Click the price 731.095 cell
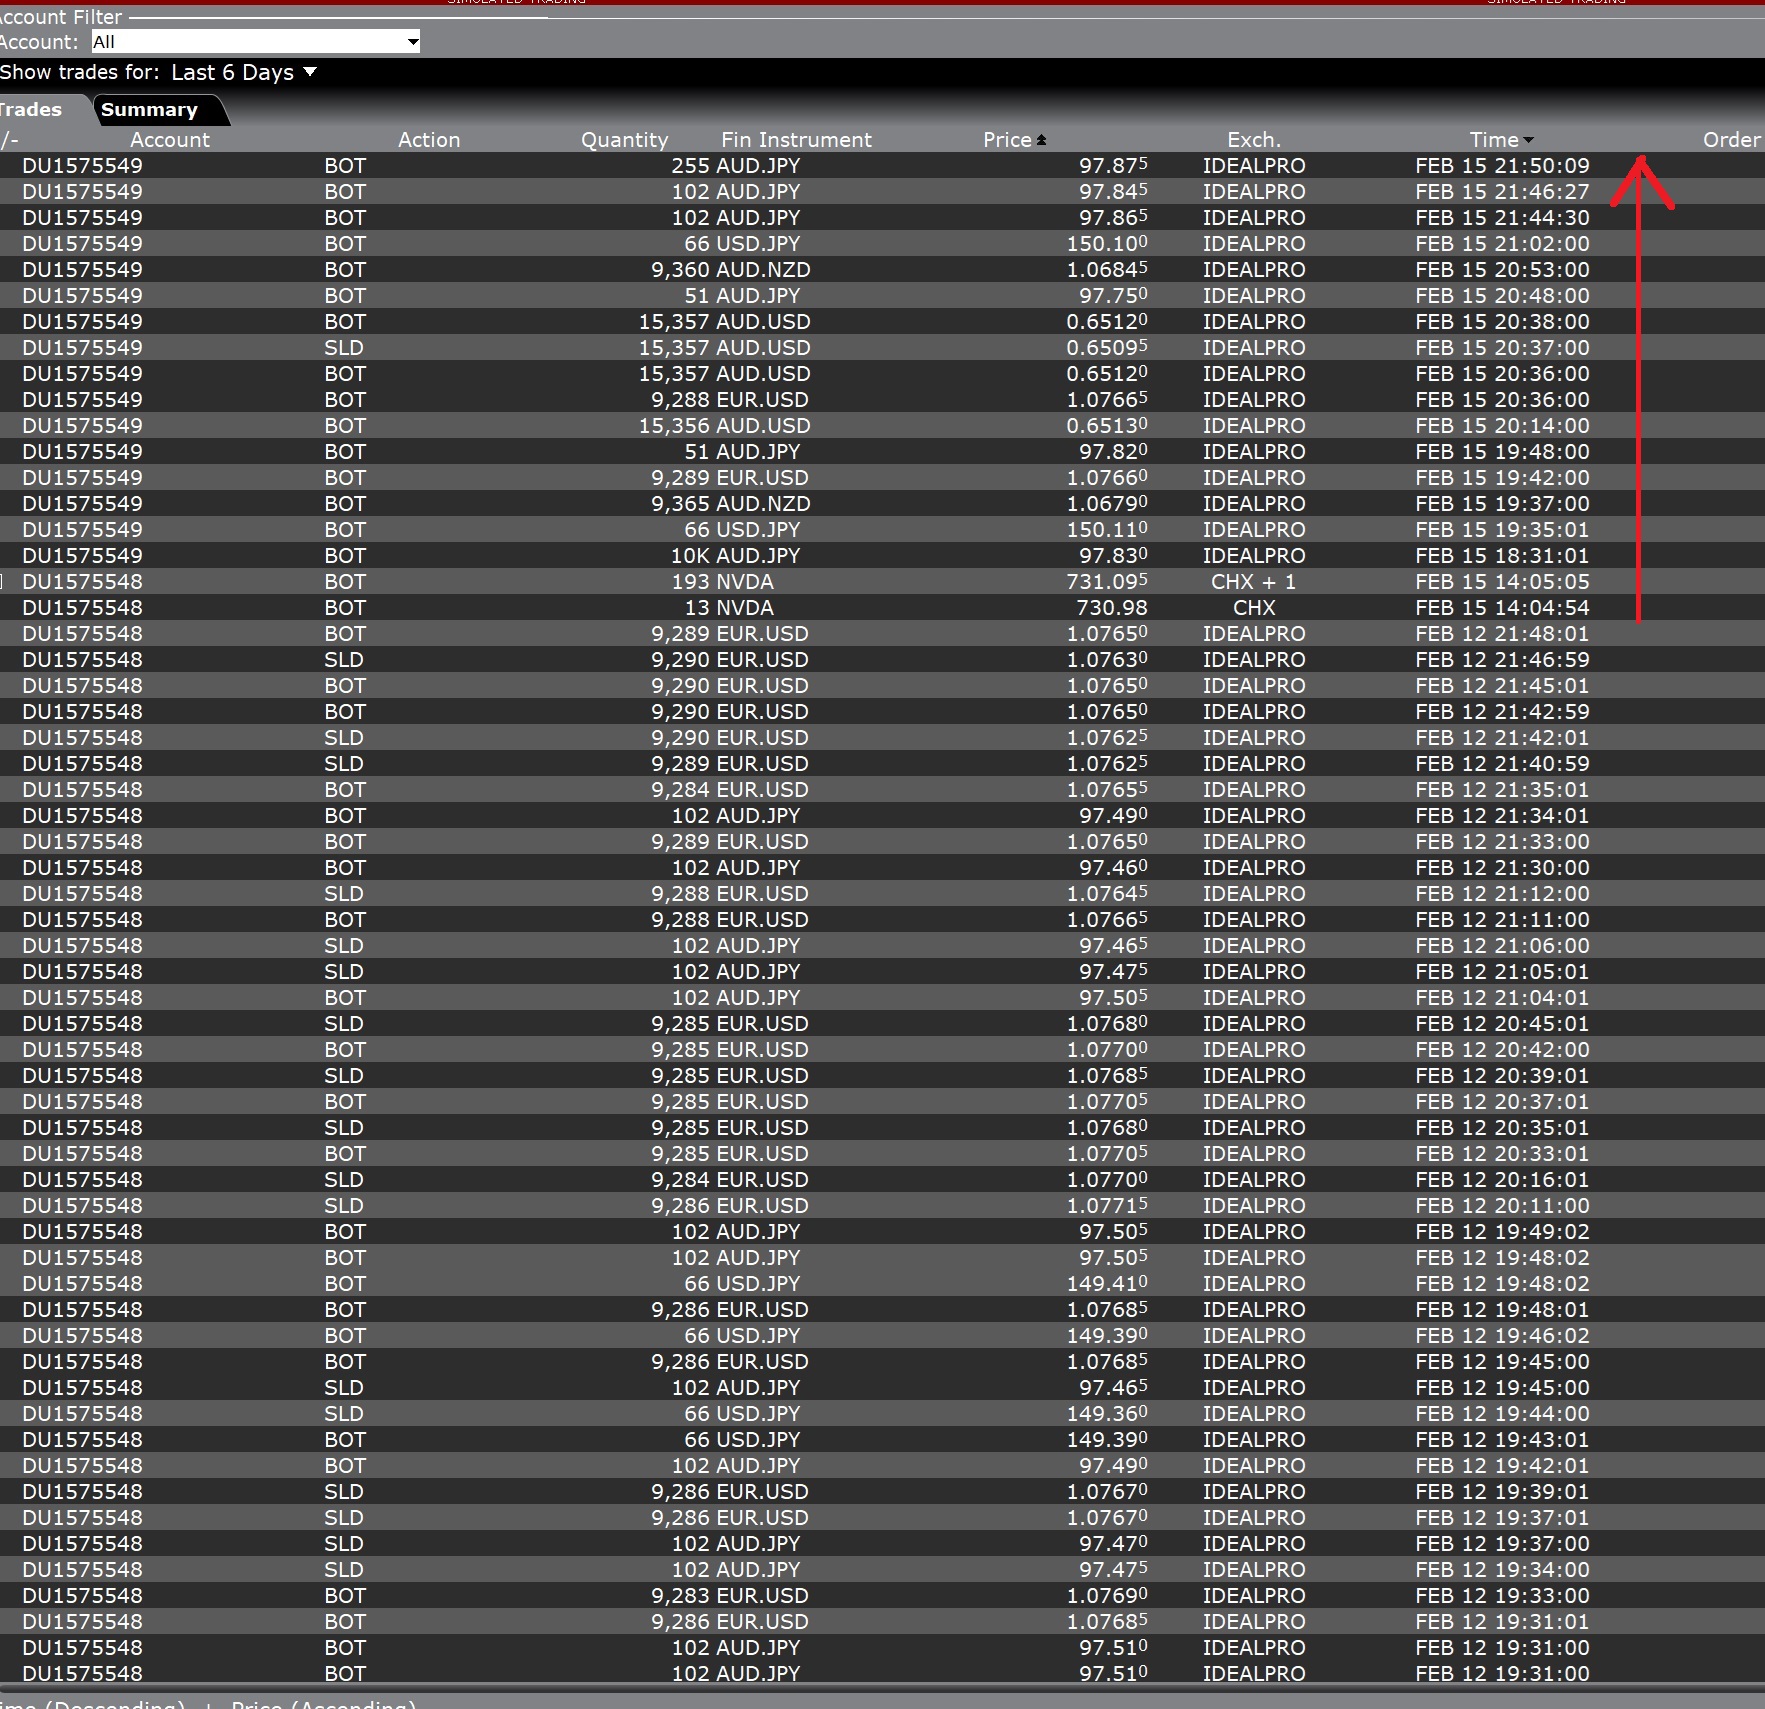1765x1709 pixels. point(1107,582)
